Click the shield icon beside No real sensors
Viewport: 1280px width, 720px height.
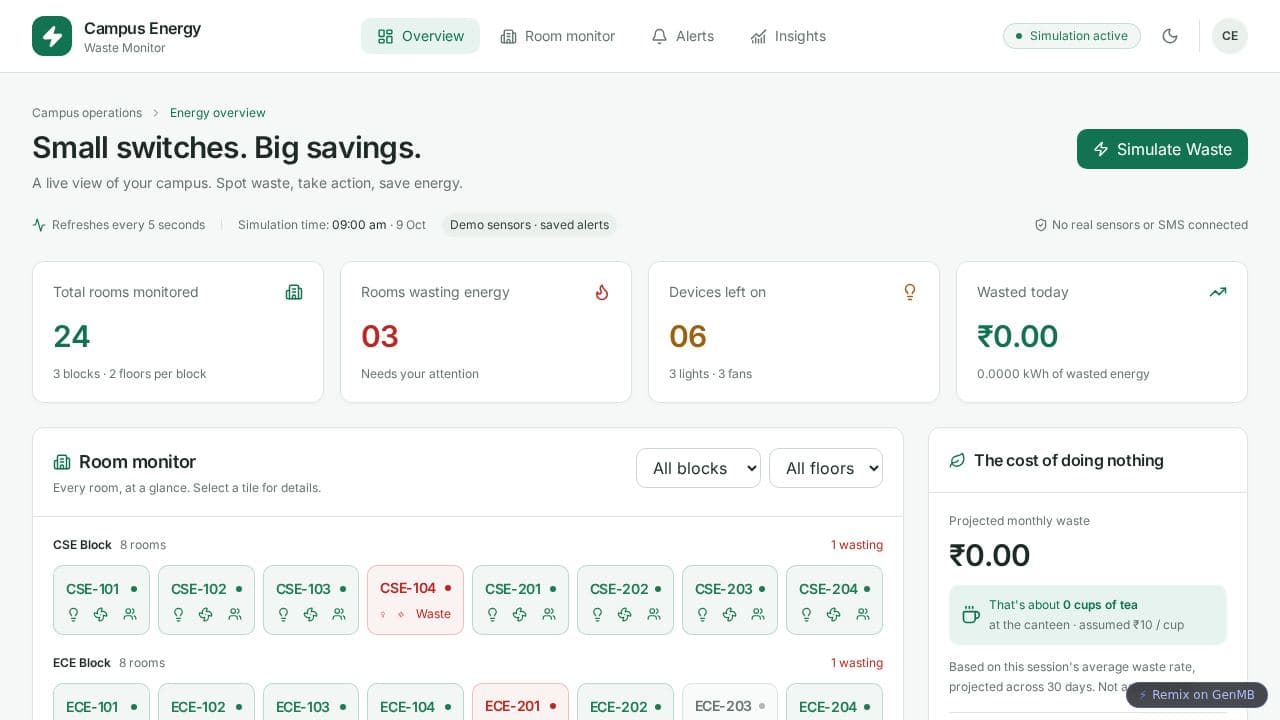click(1041, 225)
